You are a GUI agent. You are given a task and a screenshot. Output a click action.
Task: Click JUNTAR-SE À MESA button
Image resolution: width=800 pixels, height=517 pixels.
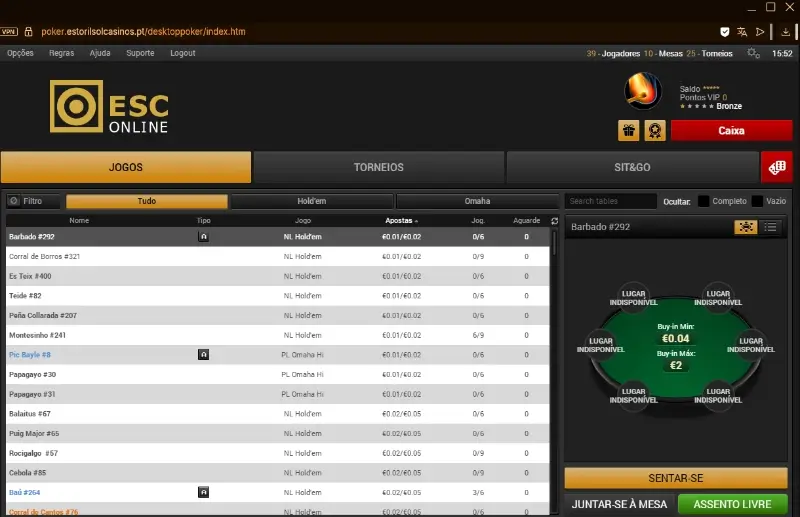click(619, 504)
